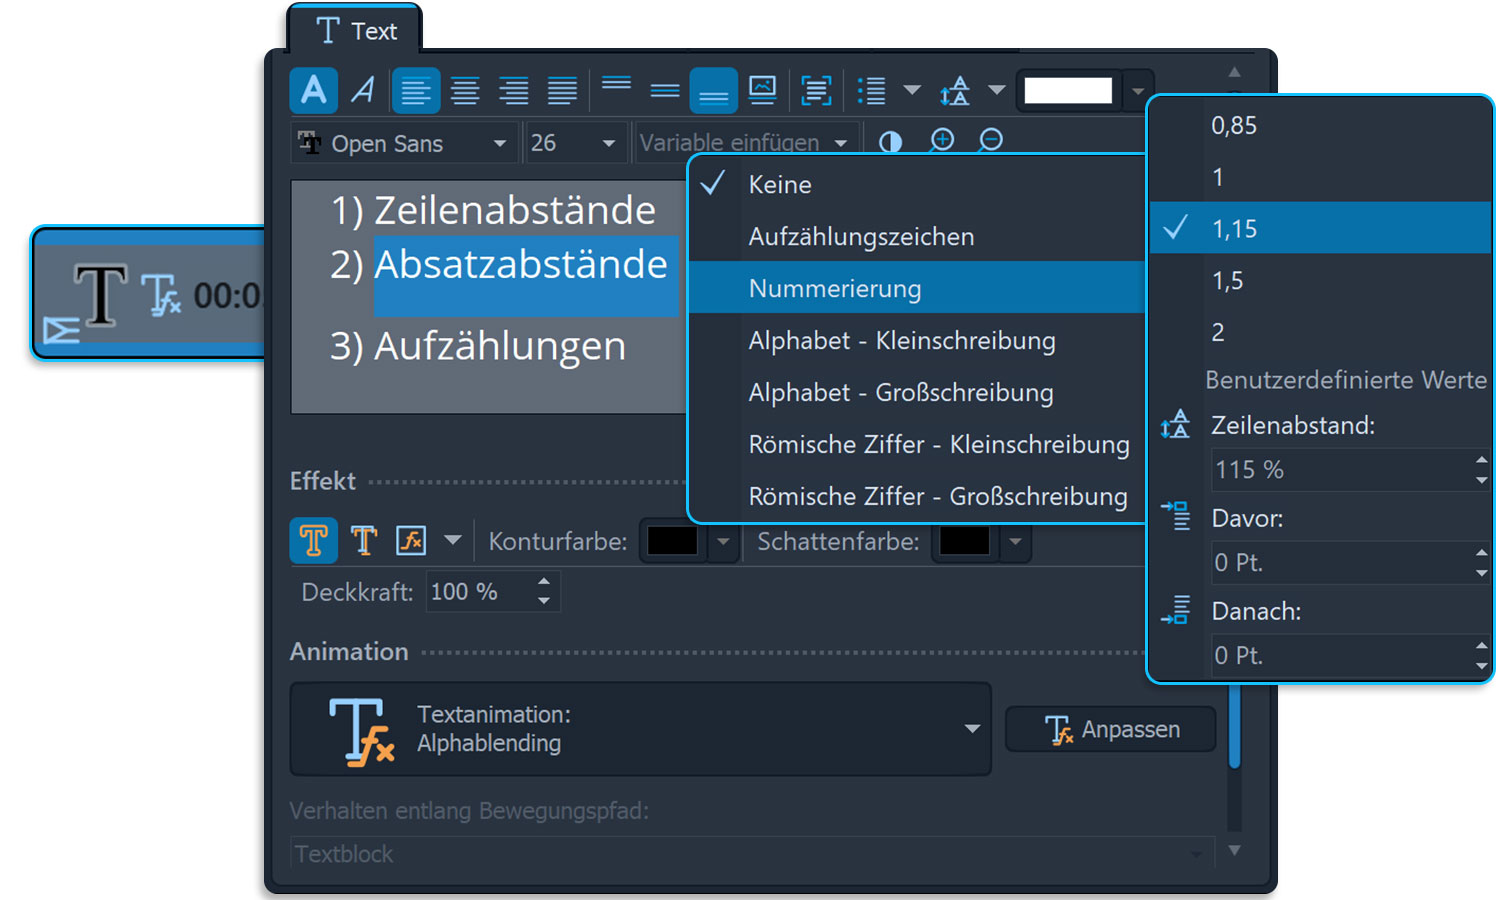Click the Konturfarbe black color swatch
The image size is (1500, 900).
672,541
